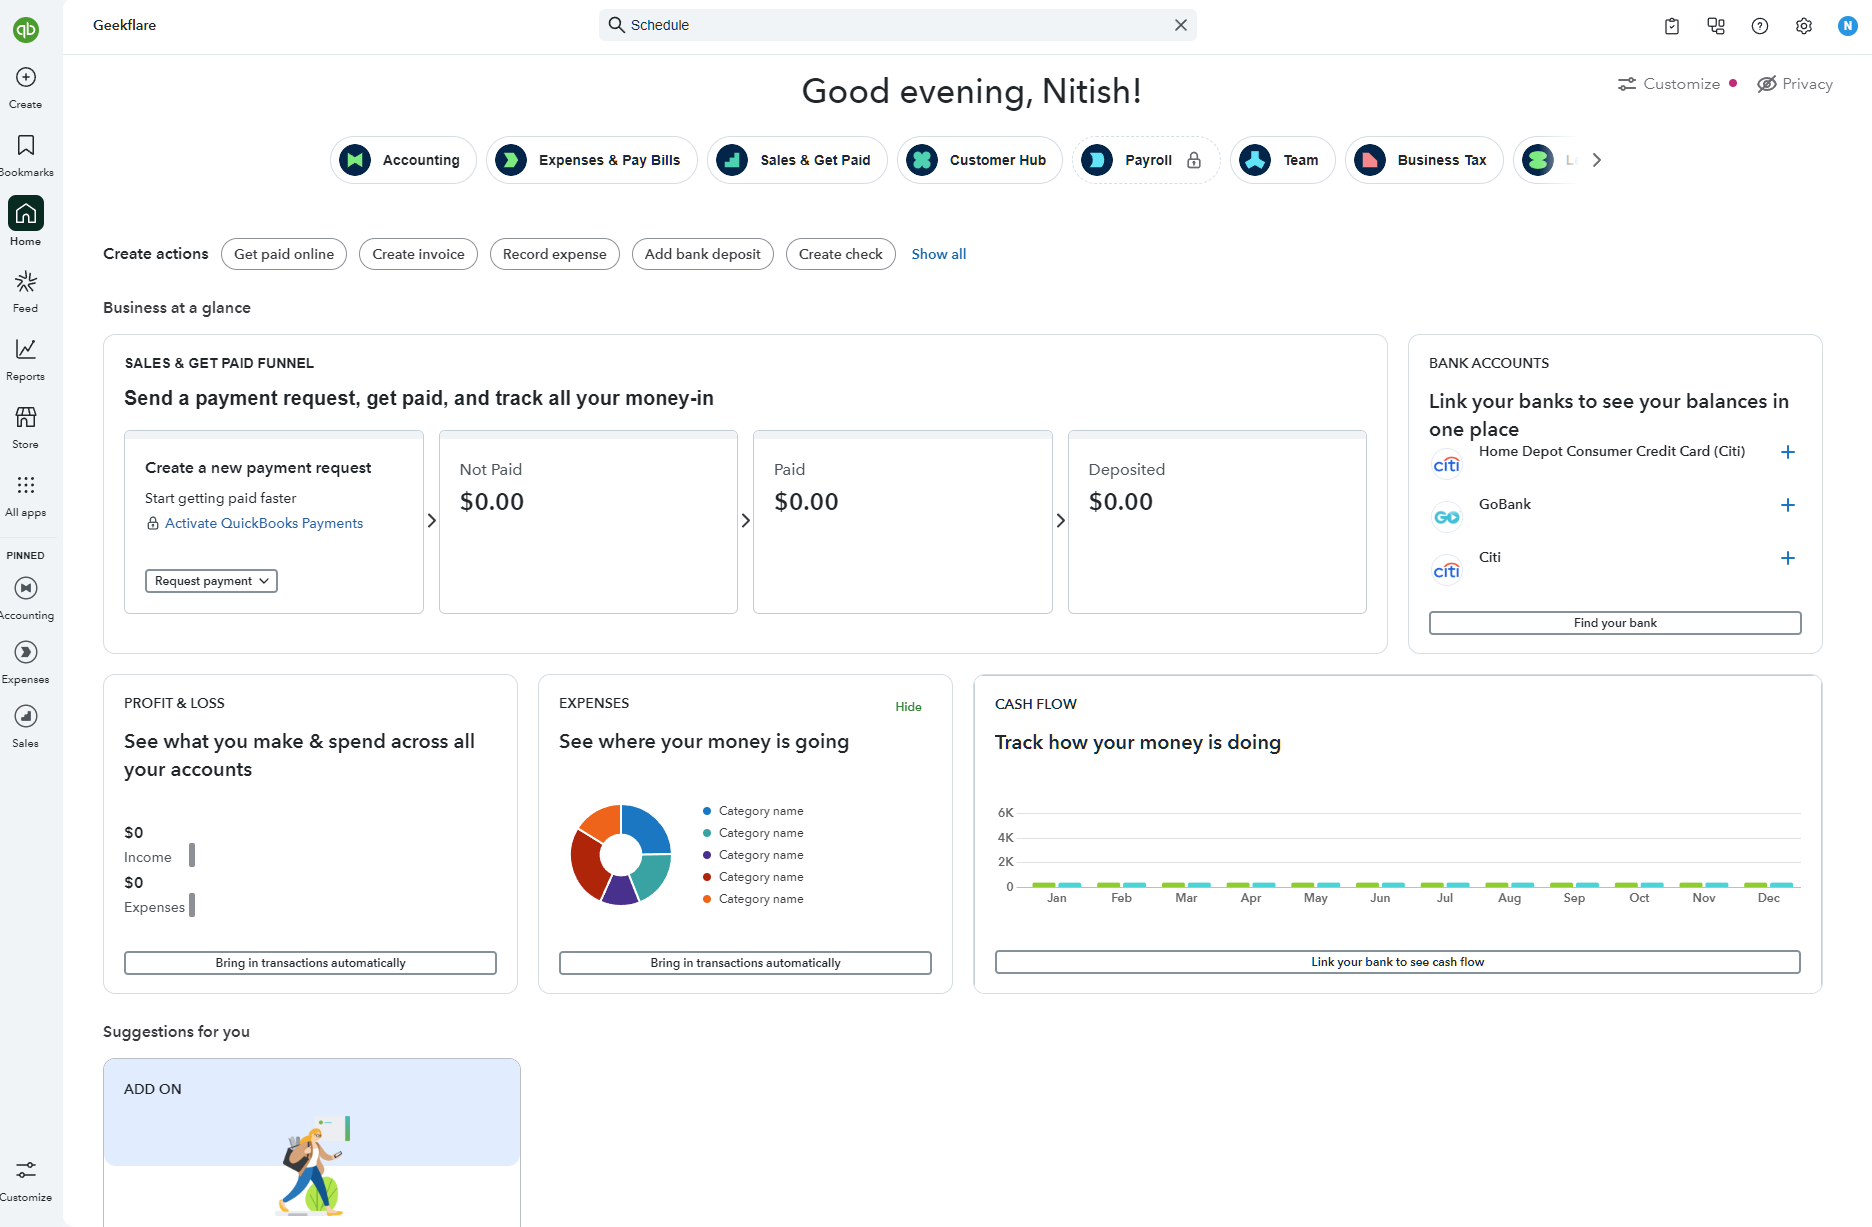Open Bookmarks in the sidebar
The image size is (1872, 1227).
pos(26,155)
